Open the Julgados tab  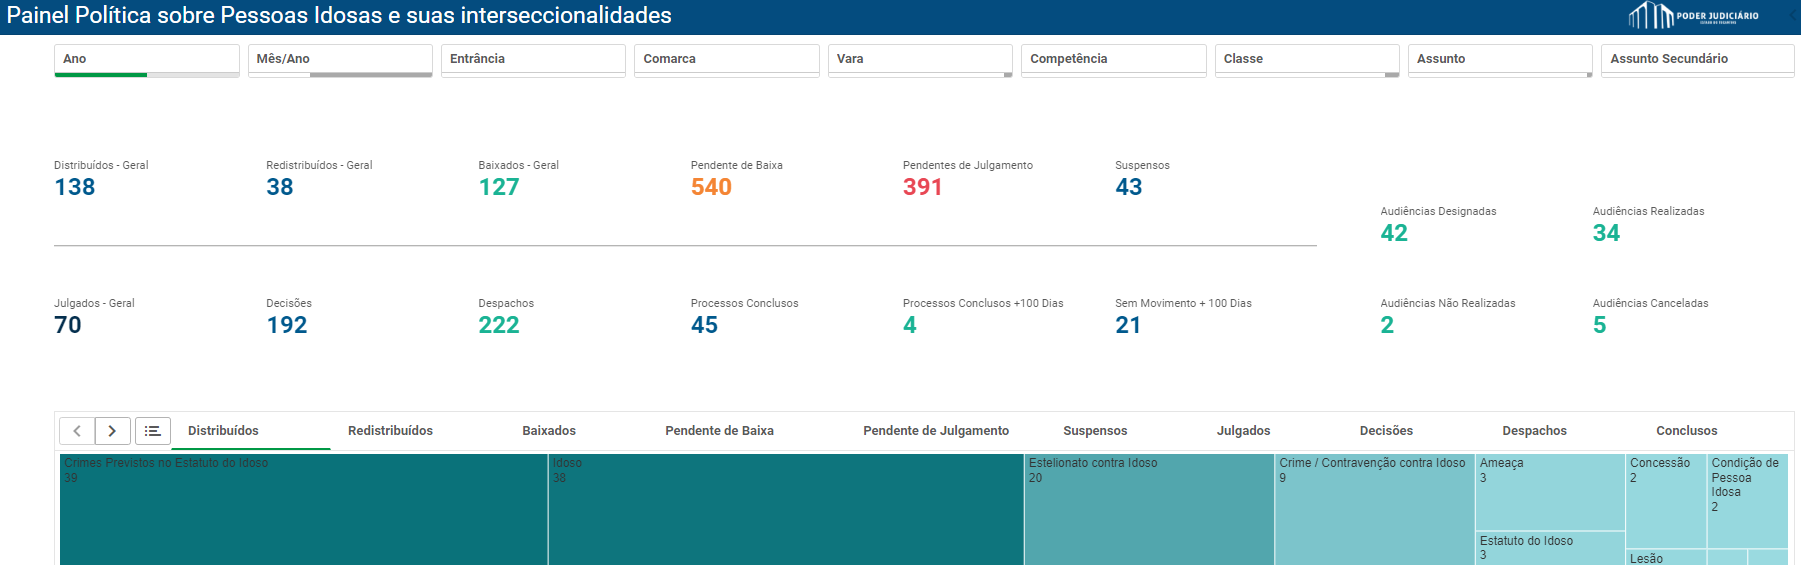pos(1243,431)
